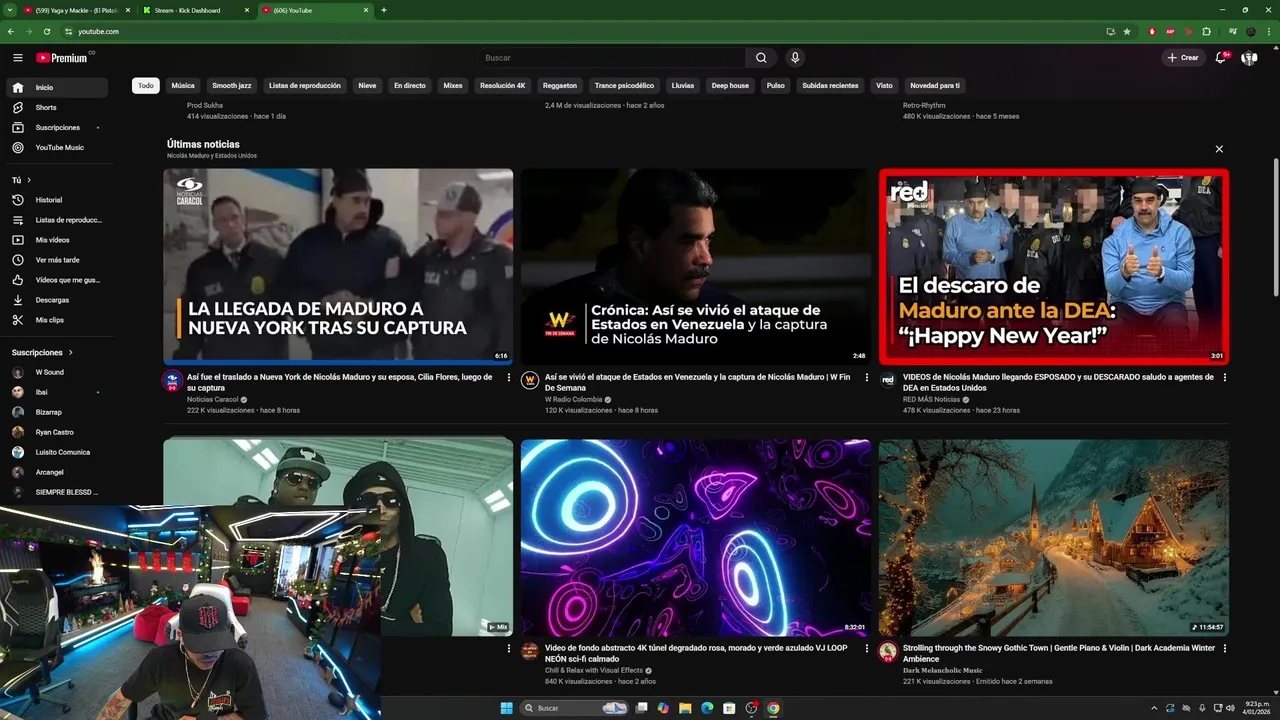Open Mis videos in sidebar
The image size is (1280, 720).
click(56, 240)
